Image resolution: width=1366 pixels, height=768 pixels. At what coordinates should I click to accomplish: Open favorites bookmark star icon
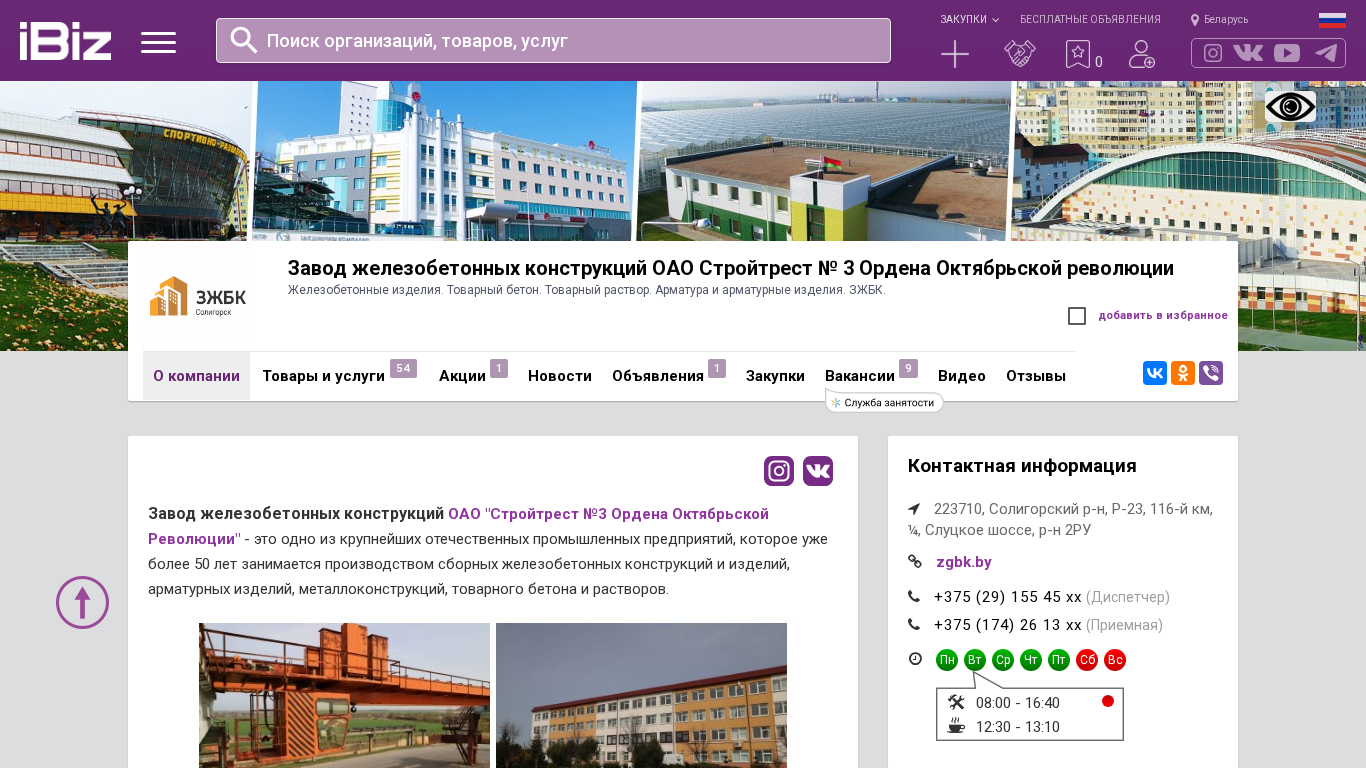1078,54
